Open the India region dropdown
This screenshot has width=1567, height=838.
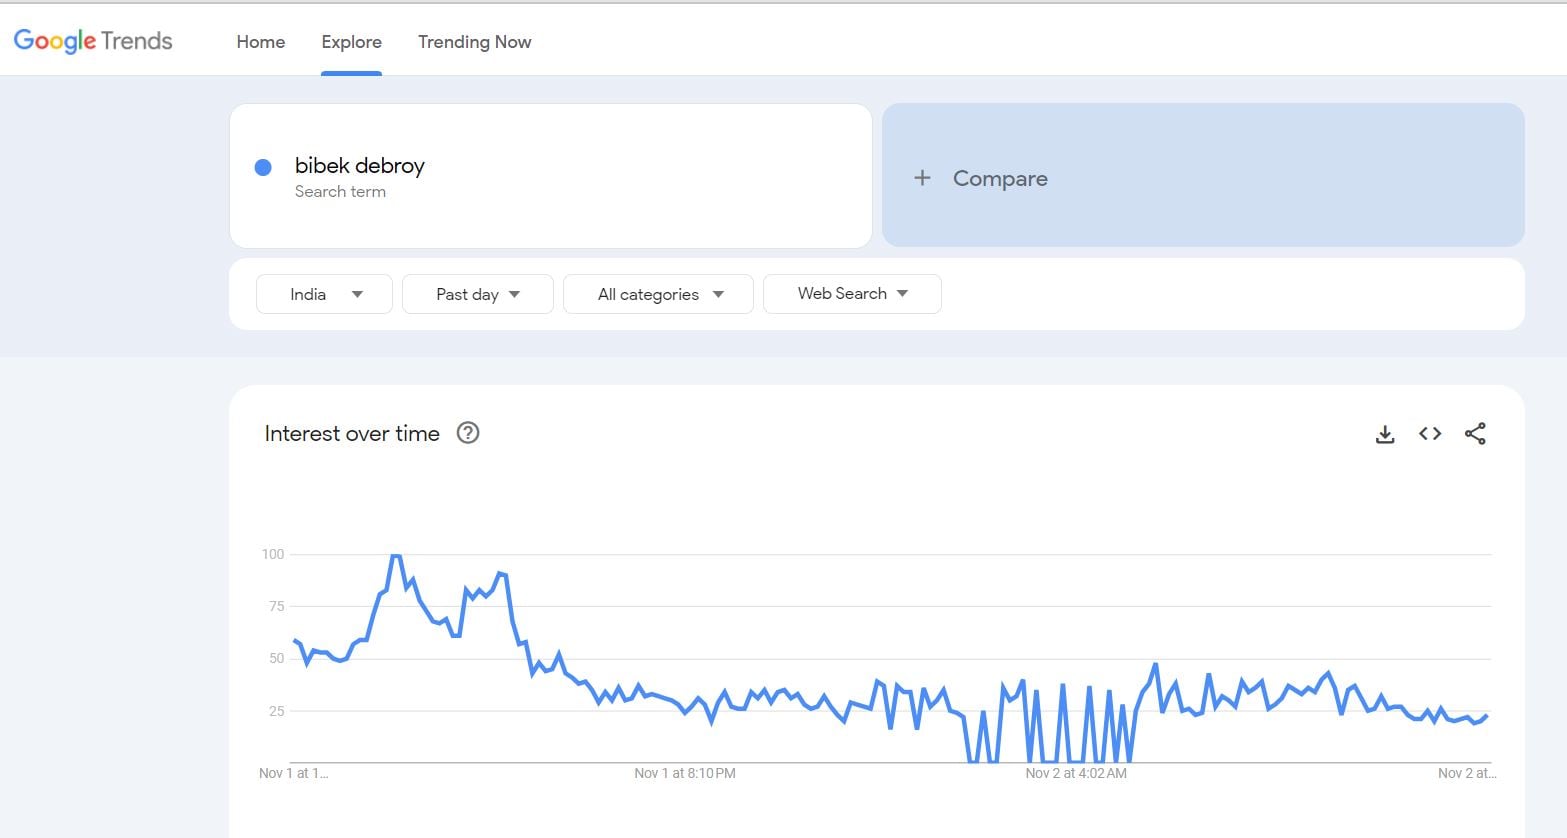[x=324, y=294]
